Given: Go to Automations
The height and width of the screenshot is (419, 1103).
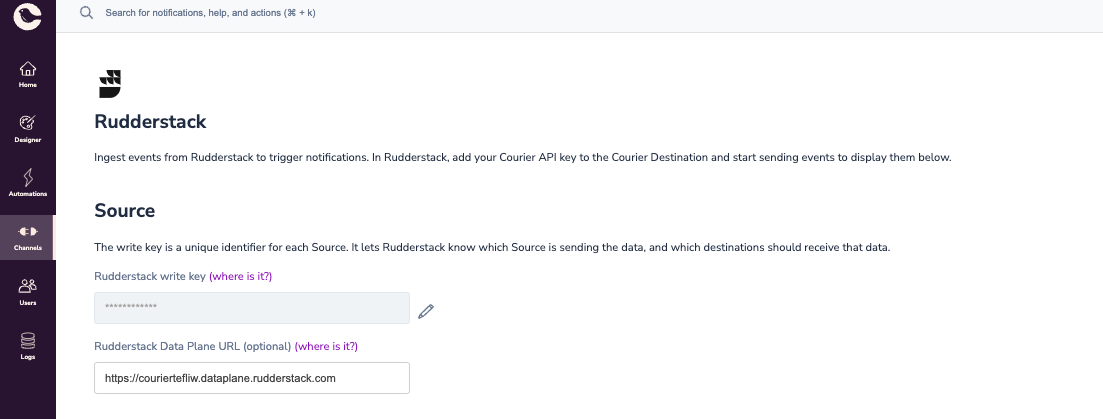Looking at the screenshot, I should pyautogui.click(x=27, y=183).
